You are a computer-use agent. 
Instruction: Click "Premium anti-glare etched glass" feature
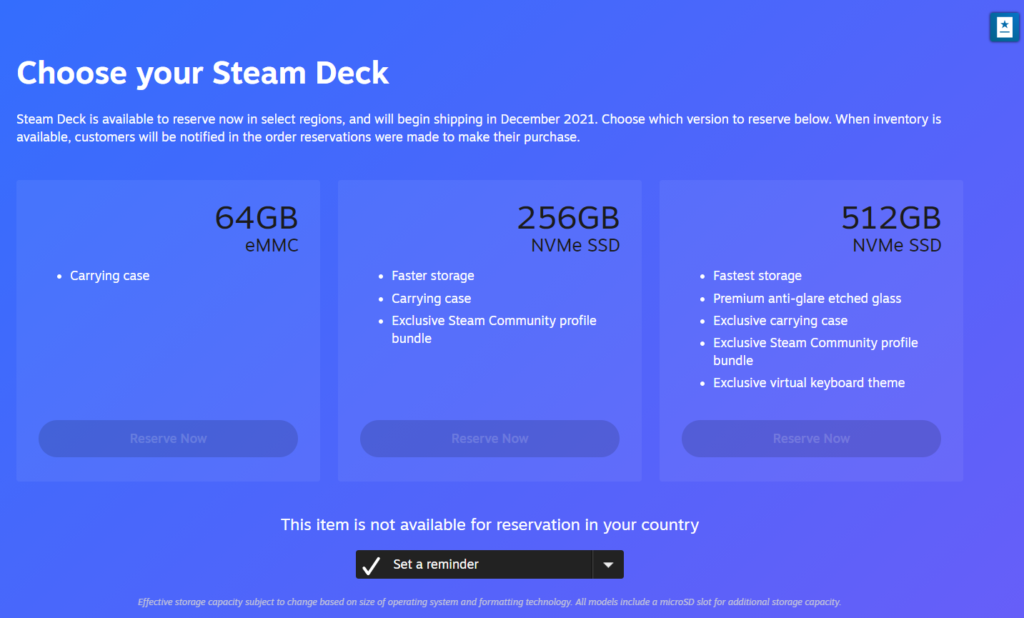(807, 299)
